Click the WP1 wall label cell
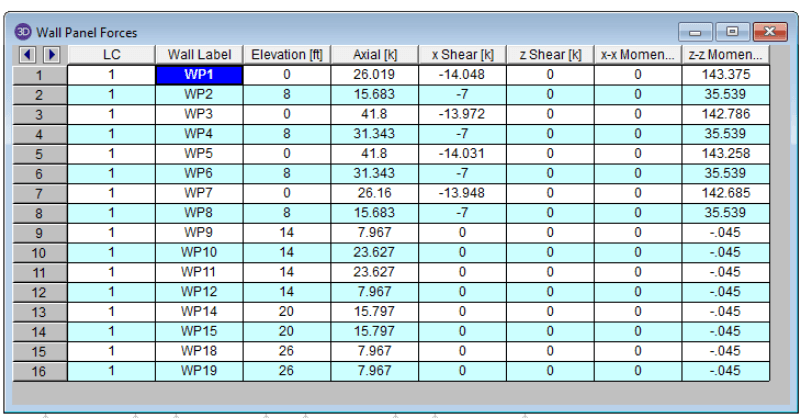 point(199,74)
